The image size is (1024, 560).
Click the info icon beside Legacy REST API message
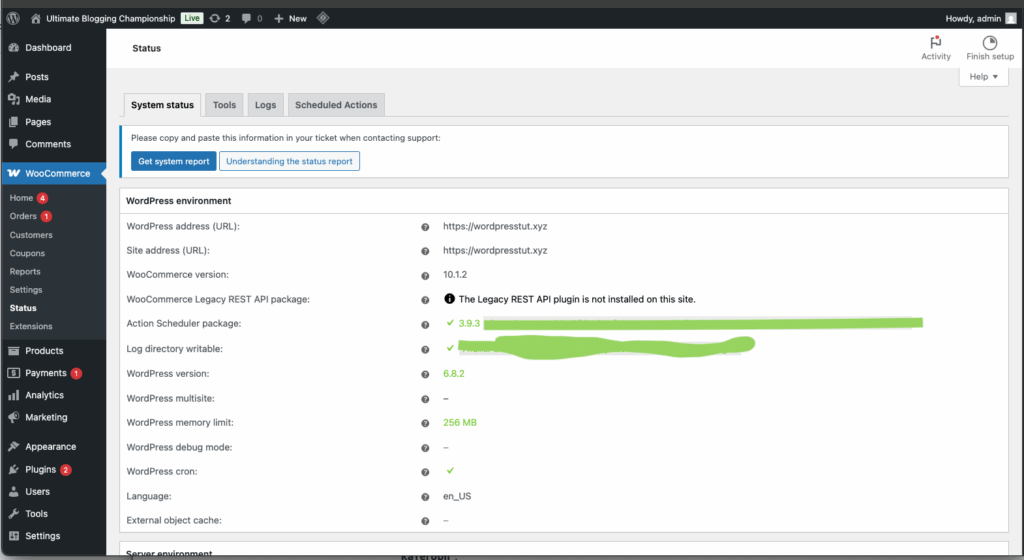tap(449, 299)
